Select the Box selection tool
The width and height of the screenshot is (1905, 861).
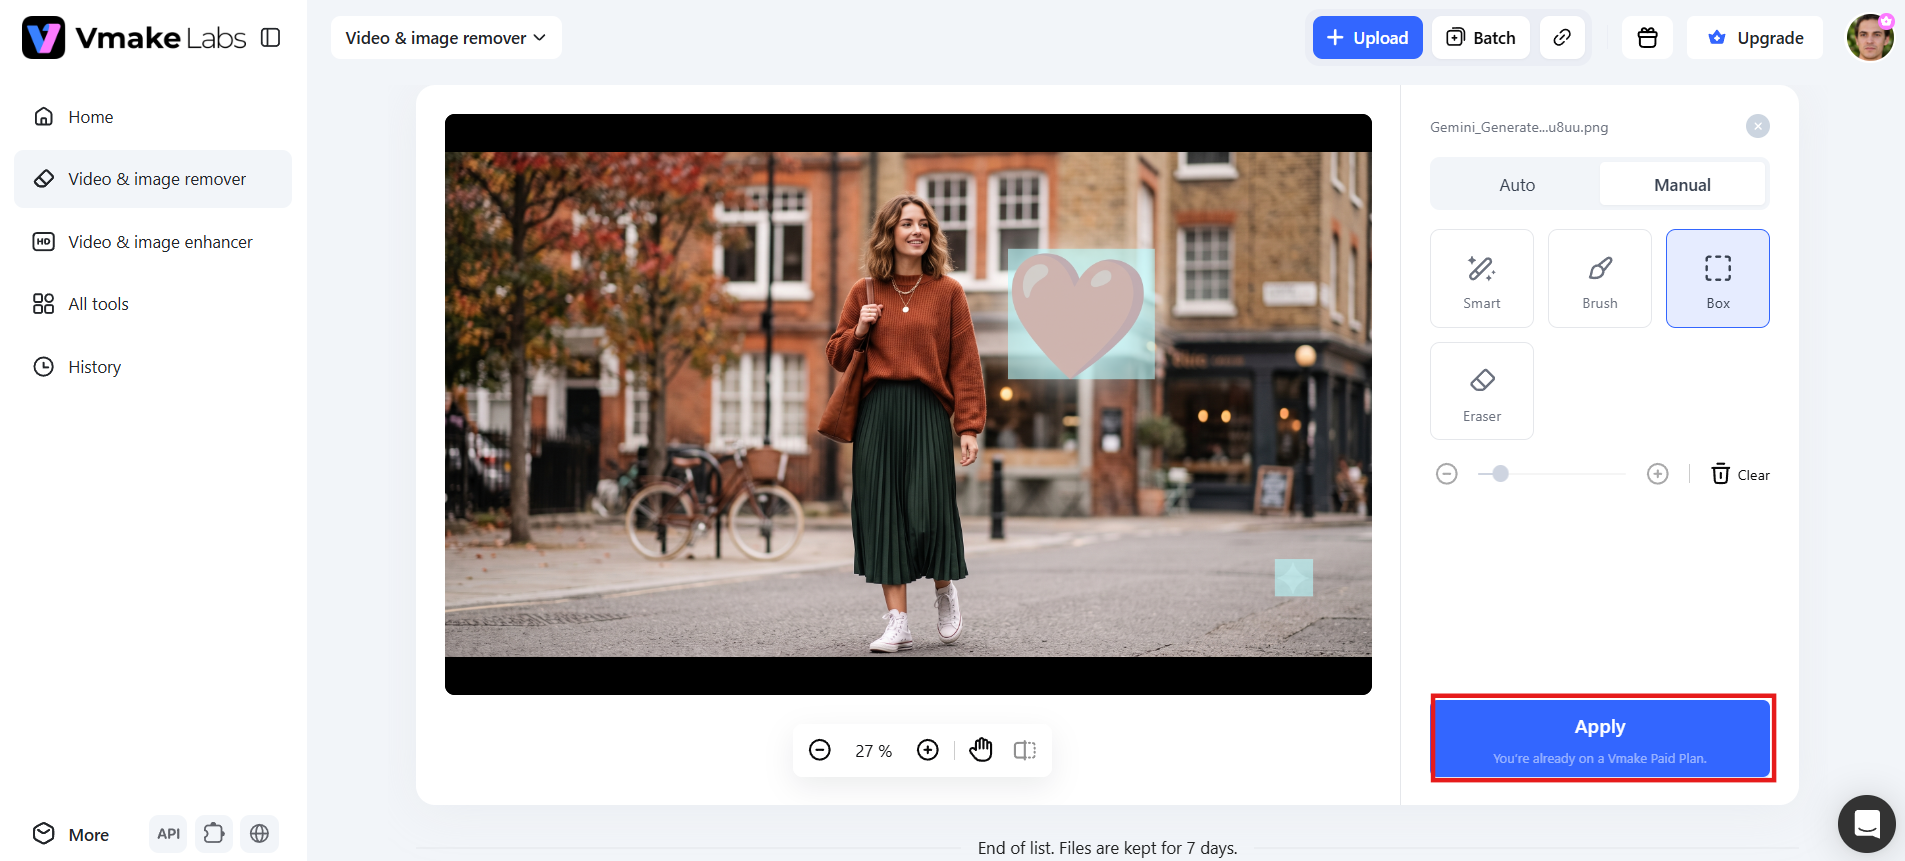coord(1717,278)
